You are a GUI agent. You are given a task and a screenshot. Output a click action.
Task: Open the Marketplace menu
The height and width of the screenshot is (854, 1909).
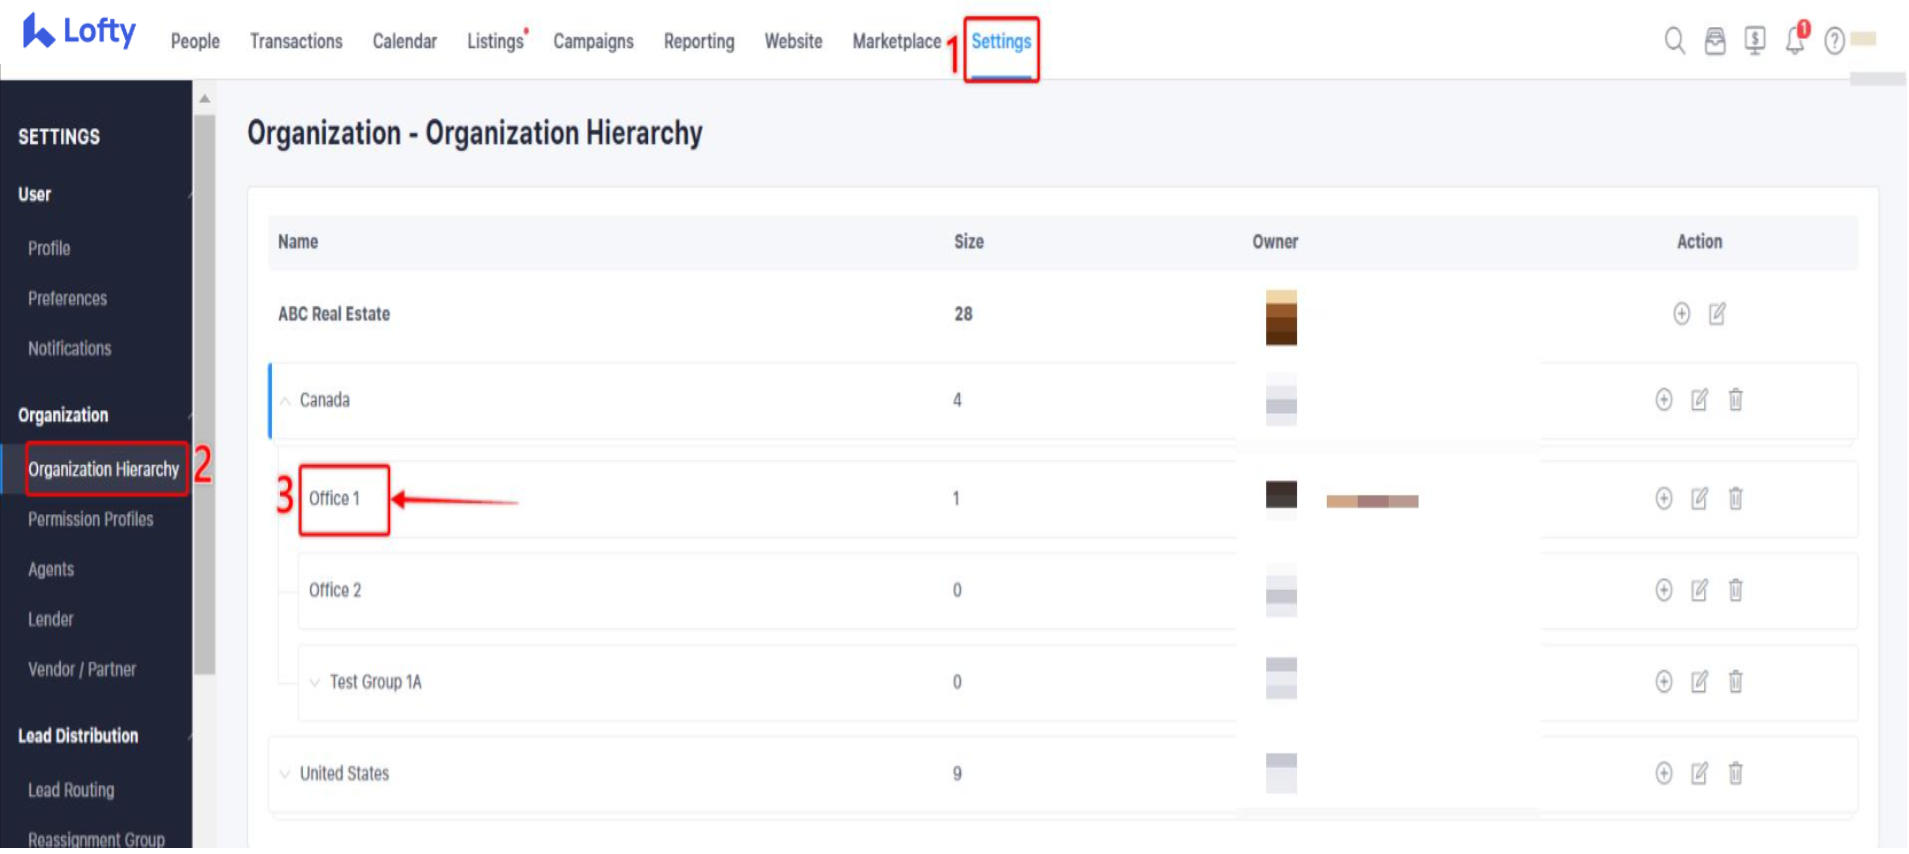point(897,42)
